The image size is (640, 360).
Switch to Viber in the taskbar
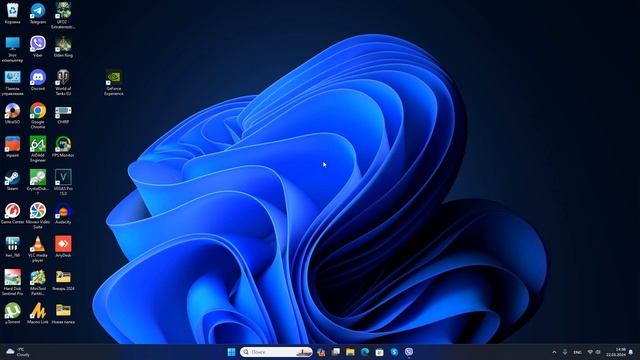(409, 352)
